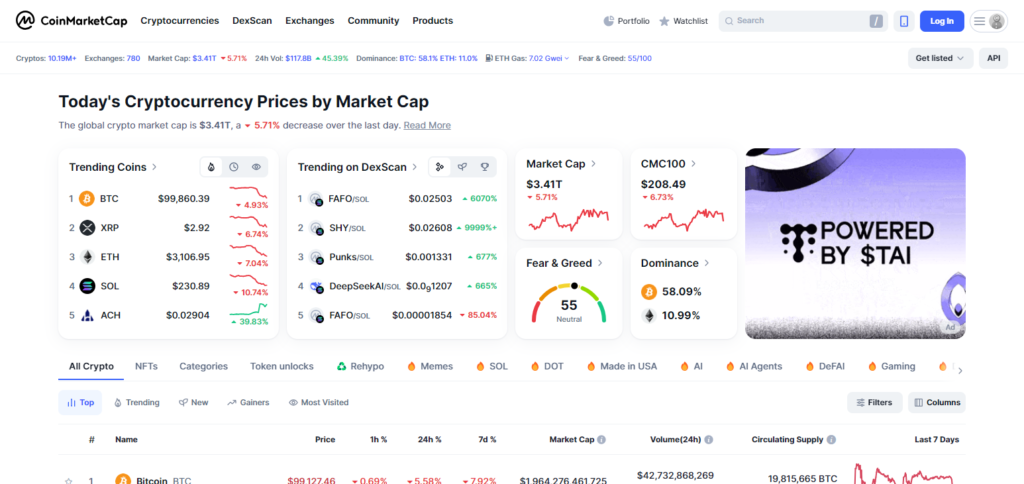This screenshot has height=484, width=1024.
Task: Open the Get listed dropdown
Action: point(940,58)
